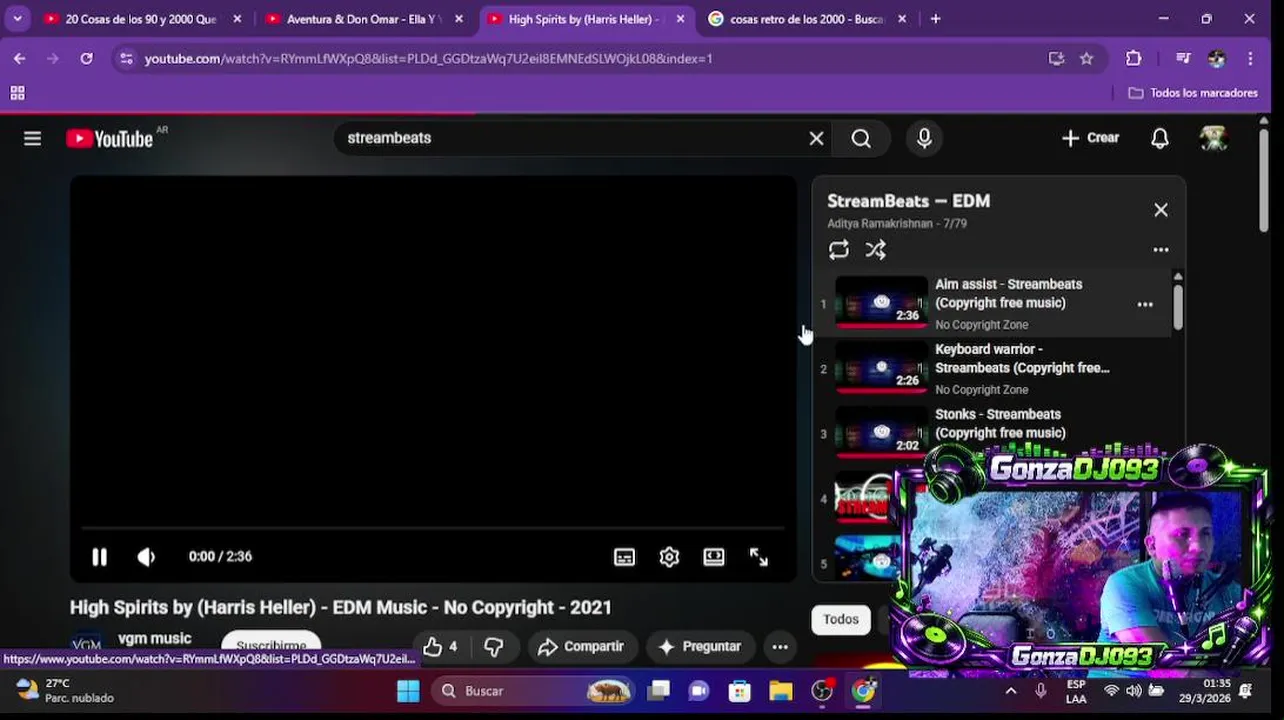Open Chrome apps grid shortcut

17,93
